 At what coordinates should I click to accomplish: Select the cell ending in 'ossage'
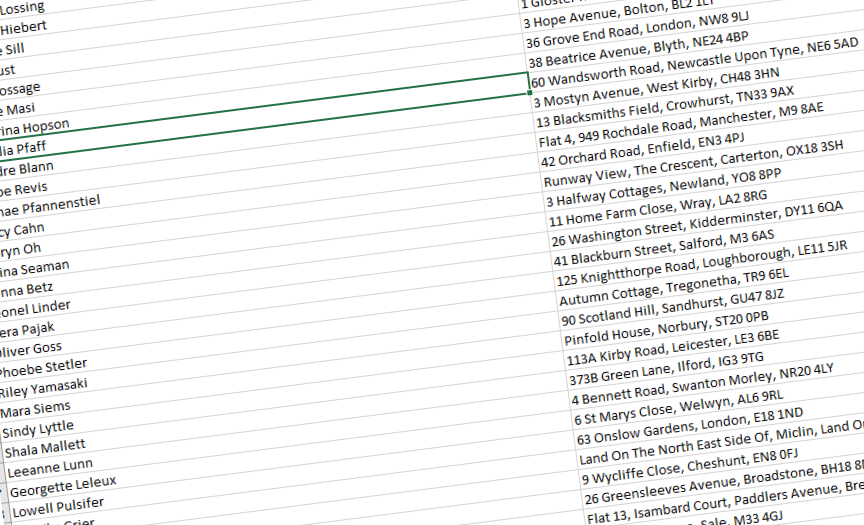point(20,89)
